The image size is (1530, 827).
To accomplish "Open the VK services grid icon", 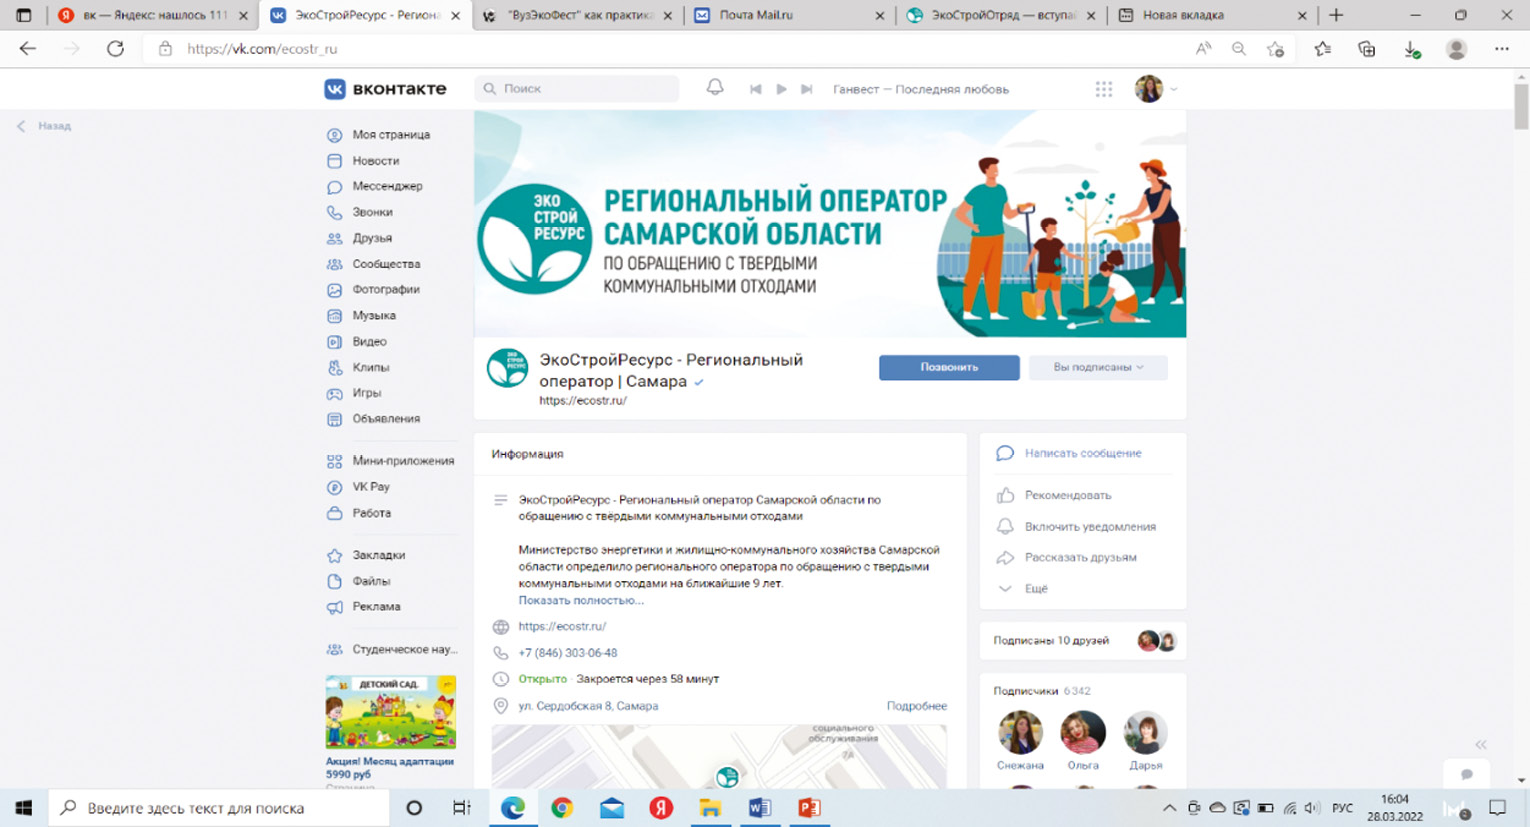I will tap(1103, 89).
